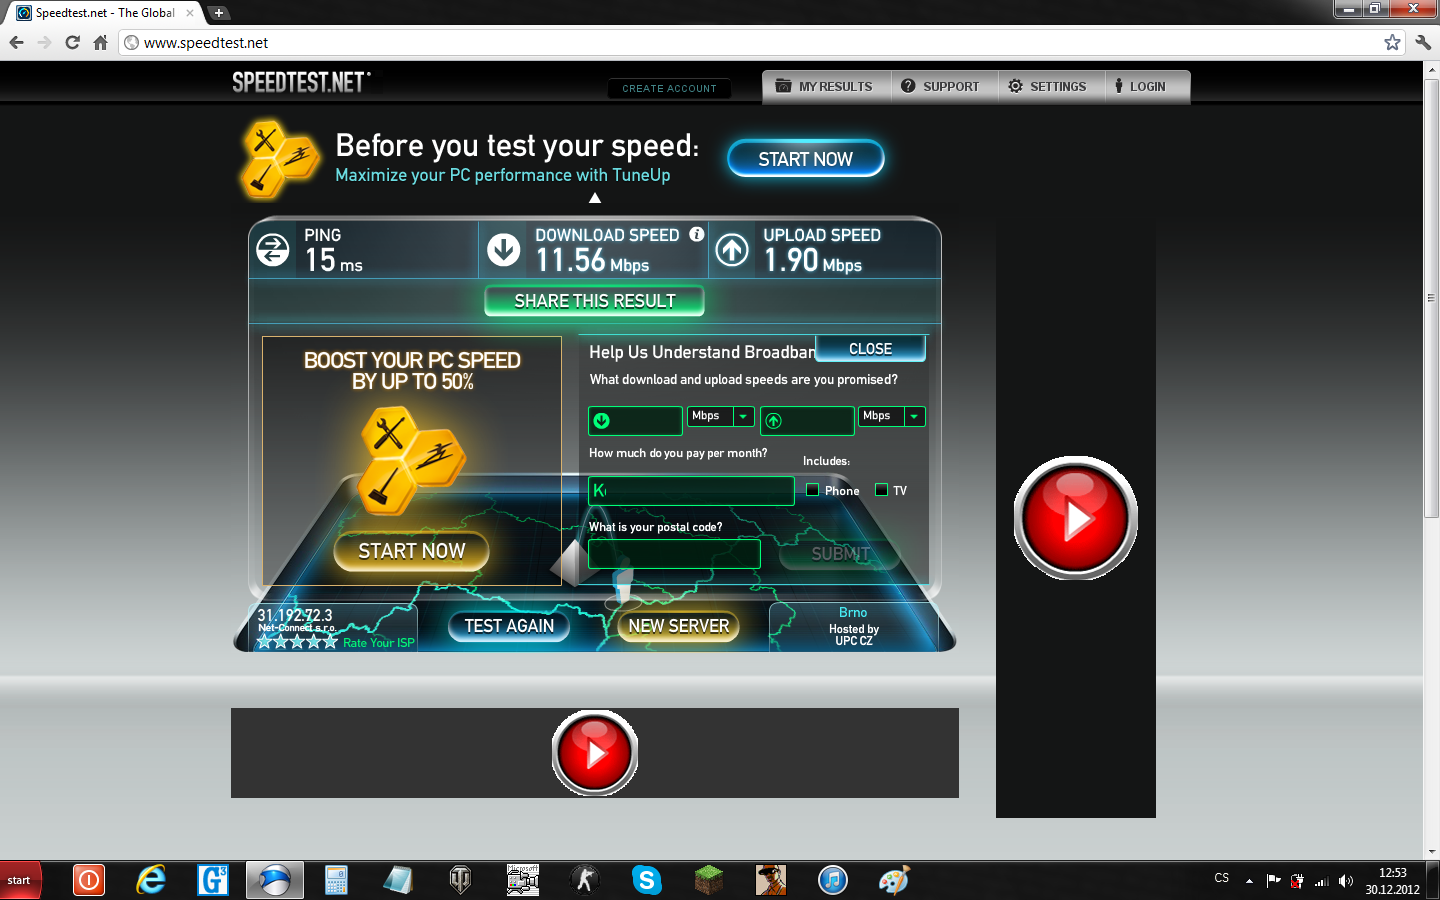Viewport: 1440px width, 900px height.
Task: Go to the browser home page icon
Action: [x=100, y=42]
